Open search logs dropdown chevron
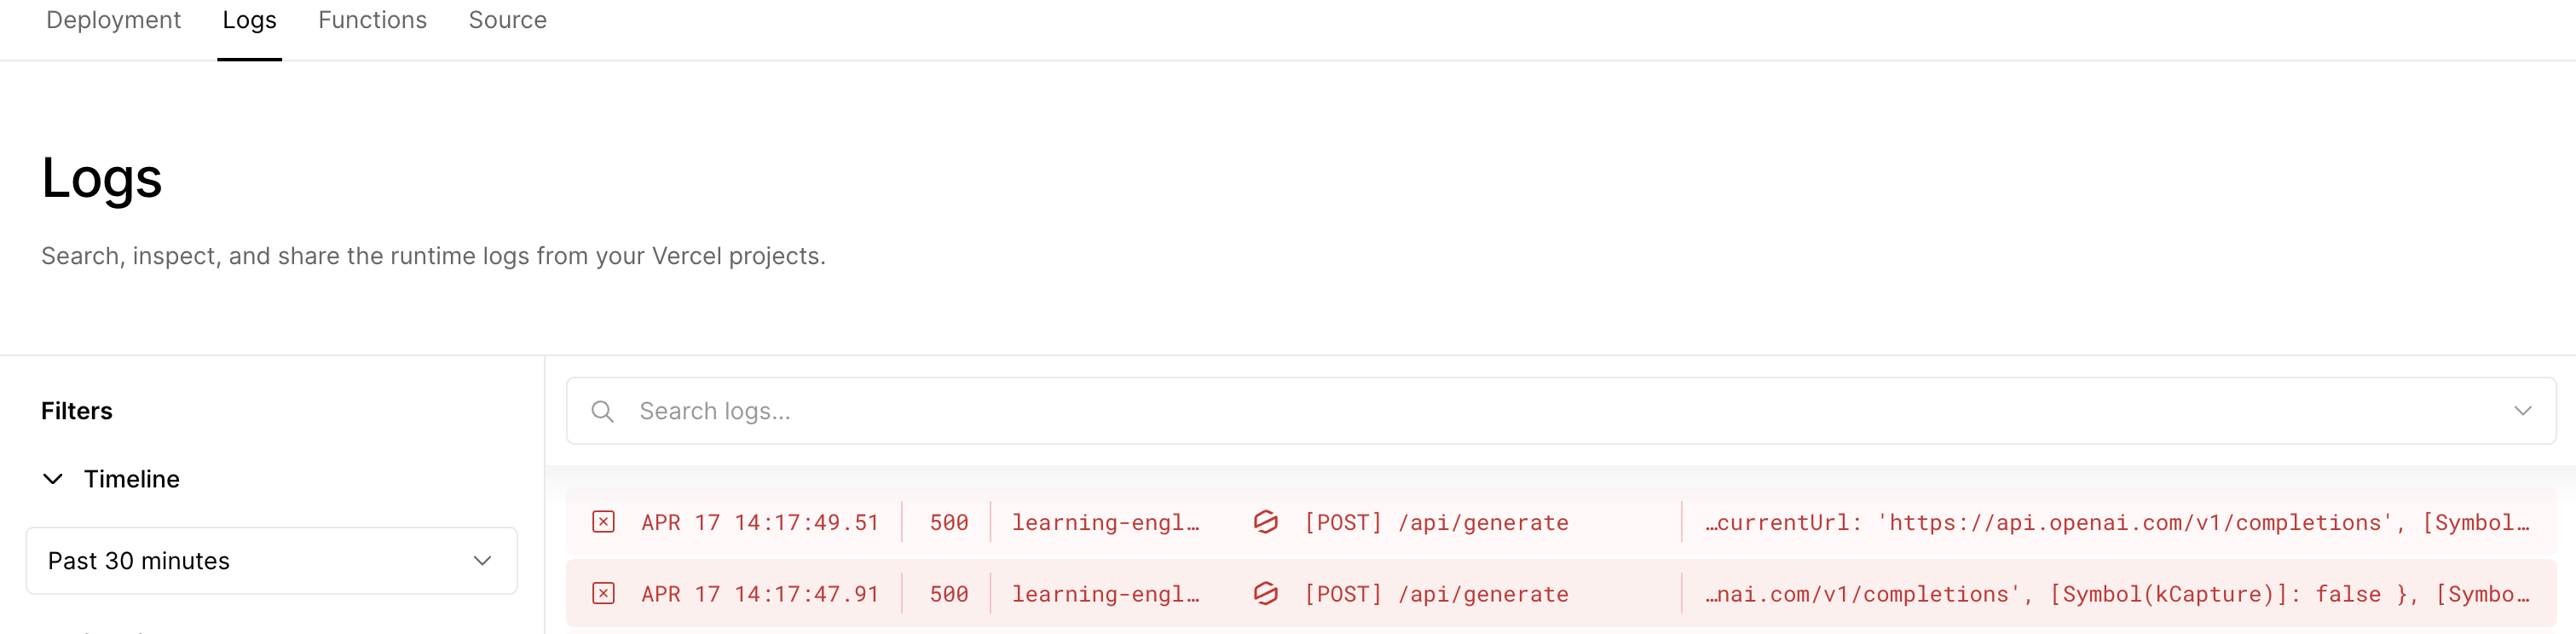 coord(2522,411)
